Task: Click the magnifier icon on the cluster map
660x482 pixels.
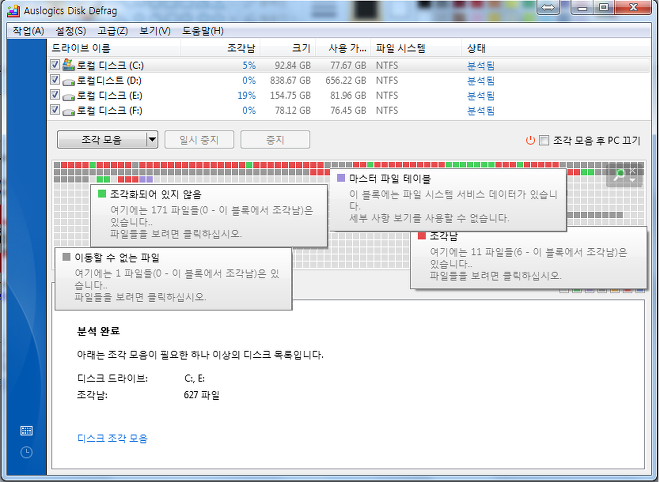Action: click(619, 174)
